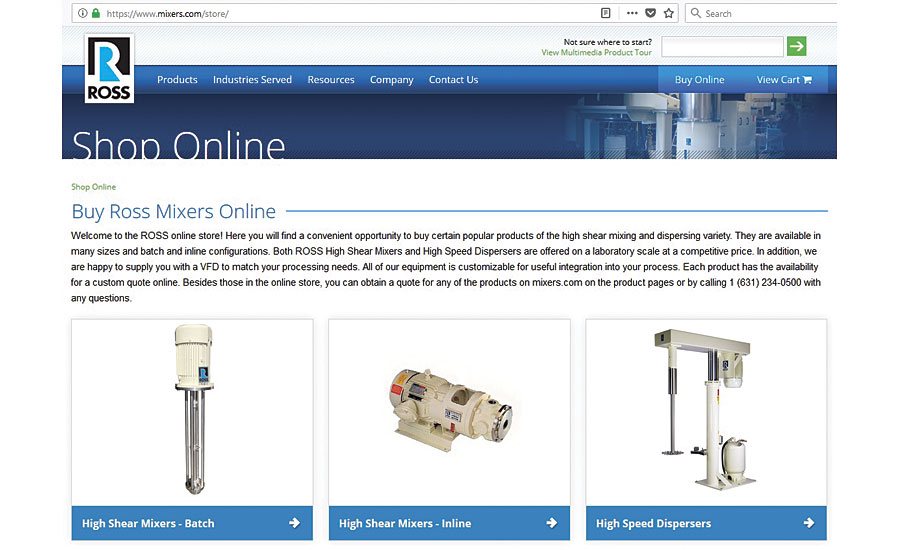Click the Buy Online tab

(x=699, y=80)
